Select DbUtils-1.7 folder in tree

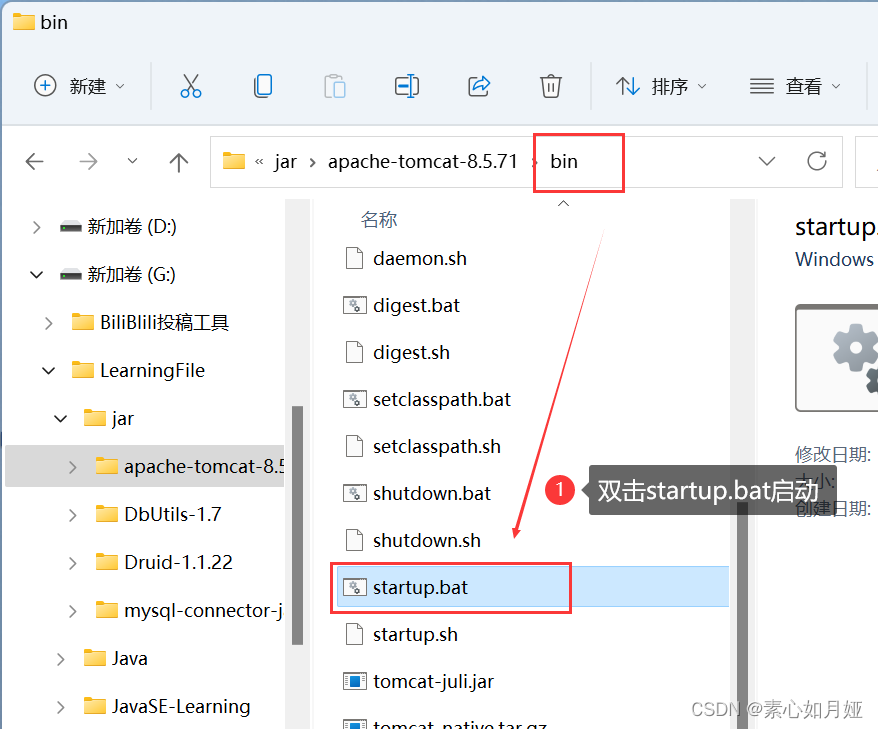click(158, 515)
